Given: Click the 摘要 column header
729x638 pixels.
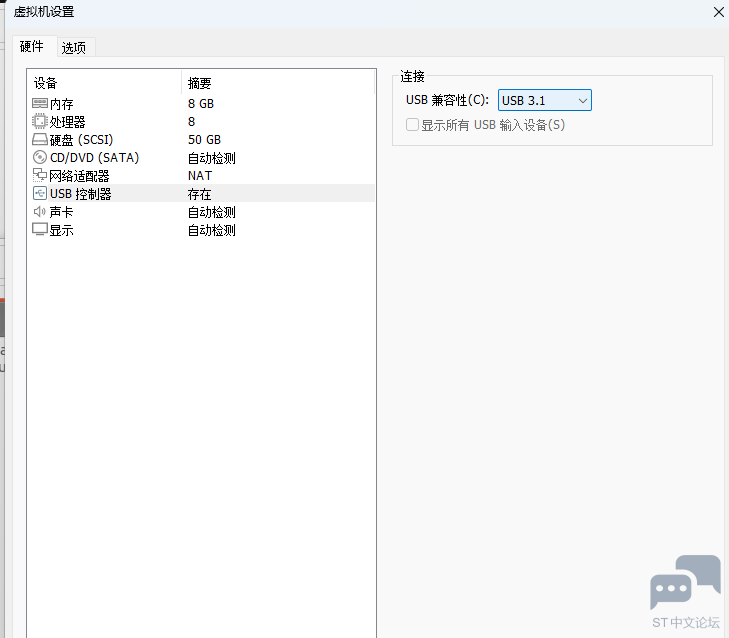Looking at the screenshot, I should coord(200,83).
